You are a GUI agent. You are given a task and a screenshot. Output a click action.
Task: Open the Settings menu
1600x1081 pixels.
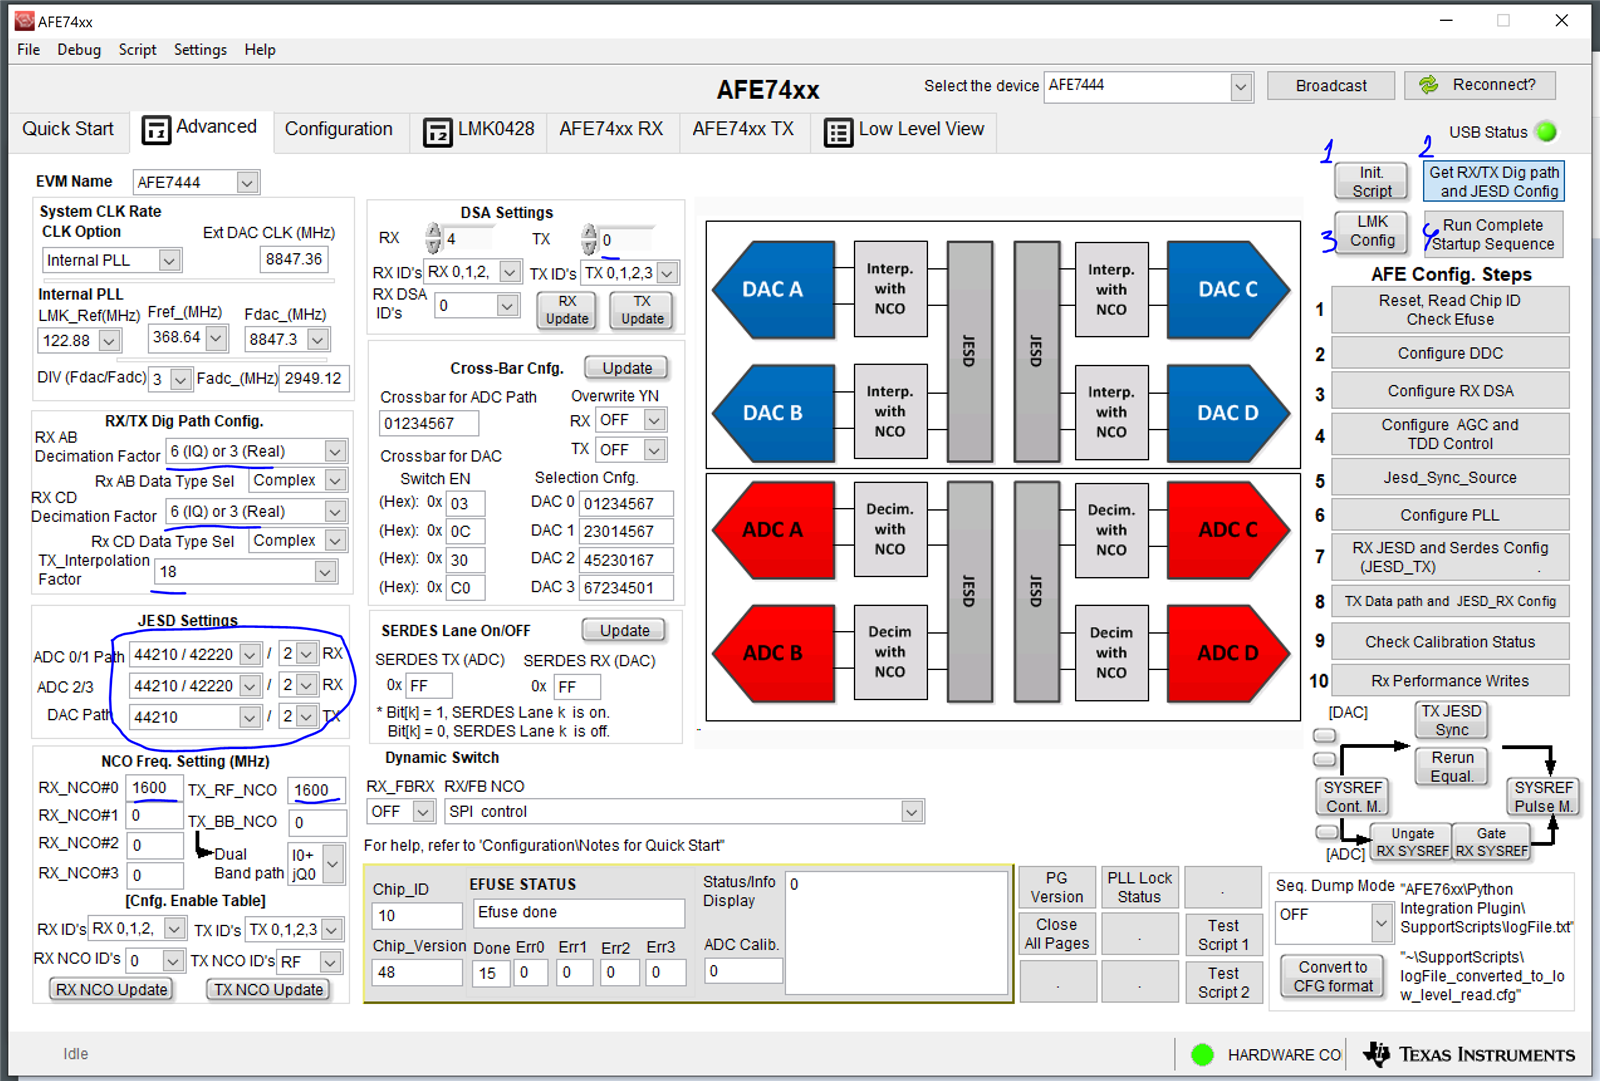click(x=200, y=50)
